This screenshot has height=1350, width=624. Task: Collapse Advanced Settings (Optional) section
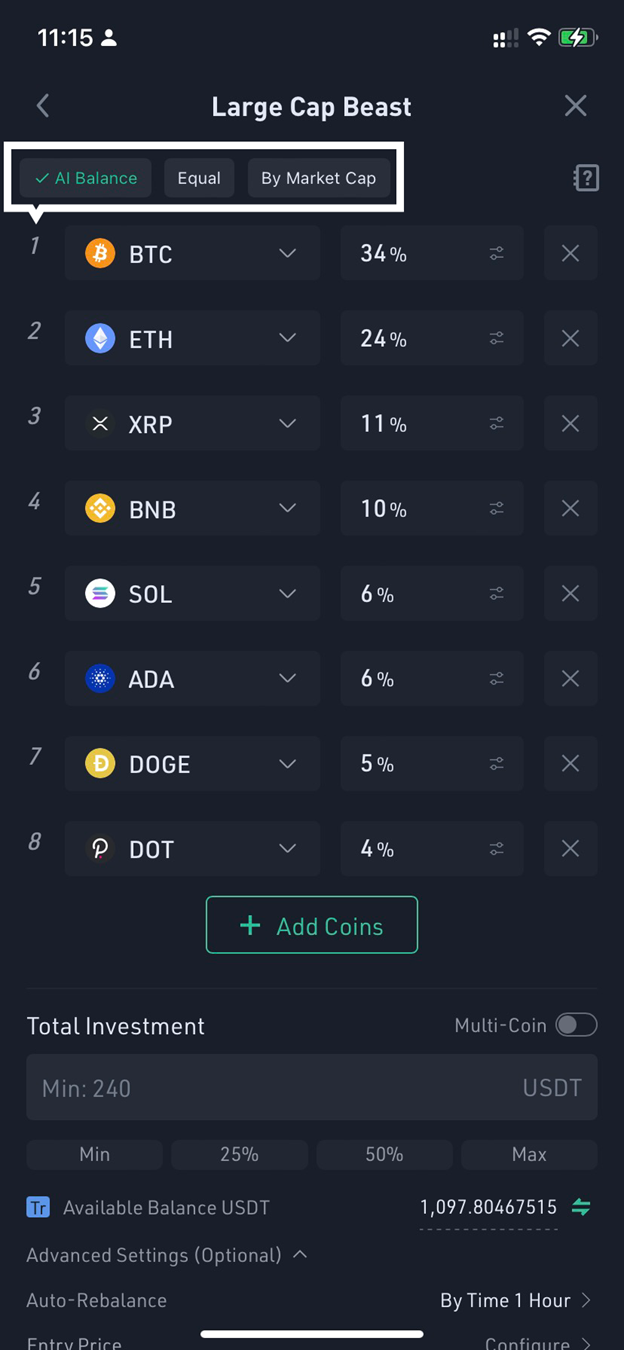point(167,1254)
